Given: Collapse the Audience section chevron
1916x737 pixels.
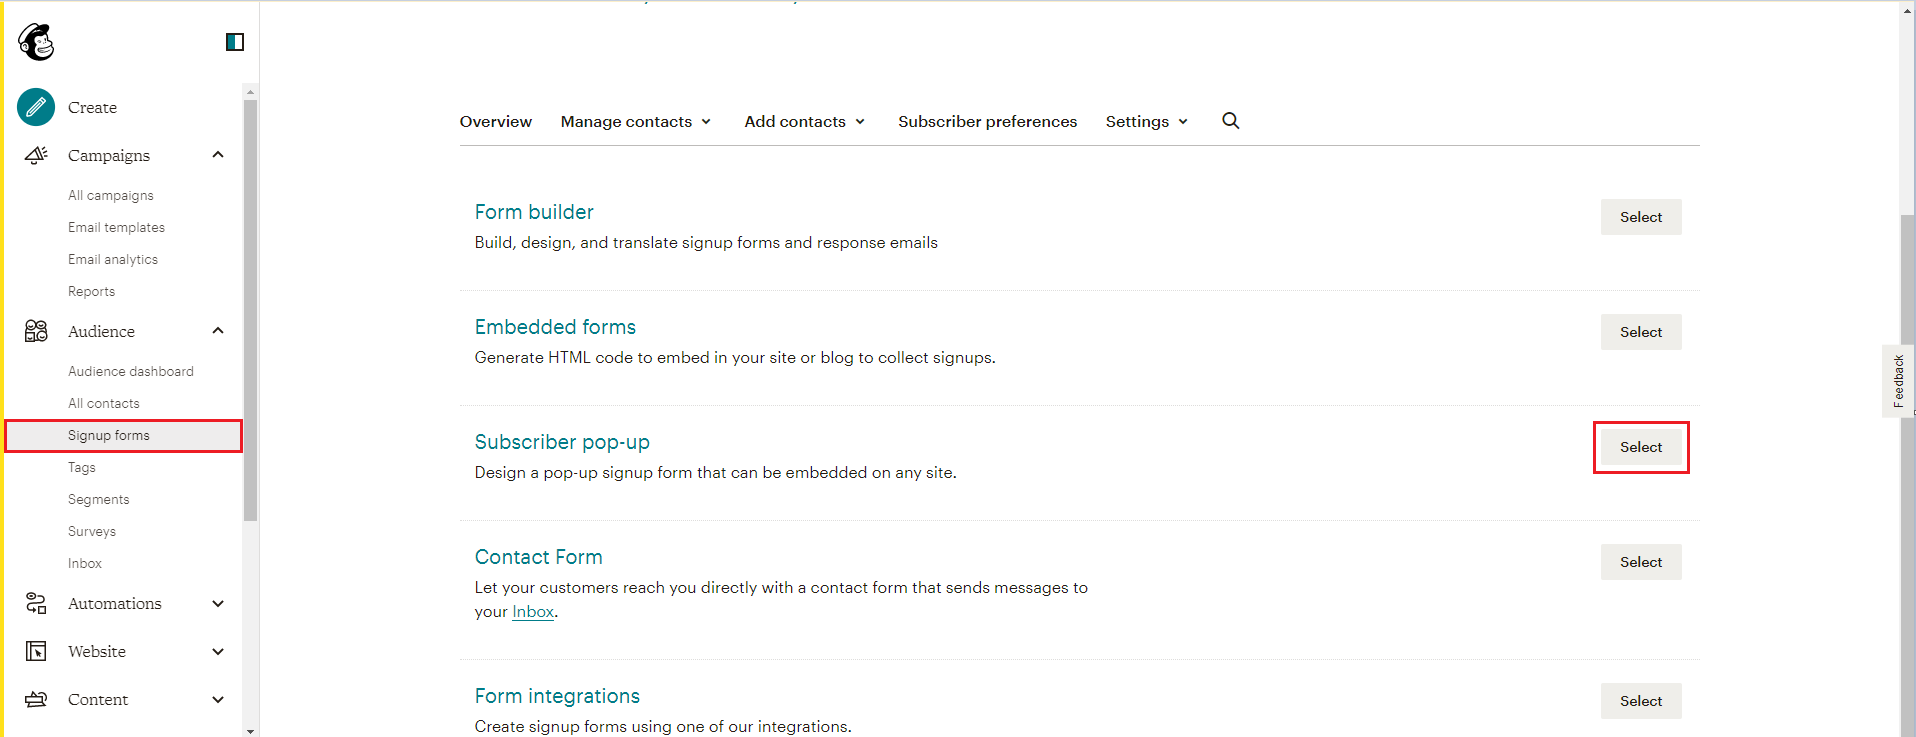Looking at the screenshot, I should click(218, 331).
